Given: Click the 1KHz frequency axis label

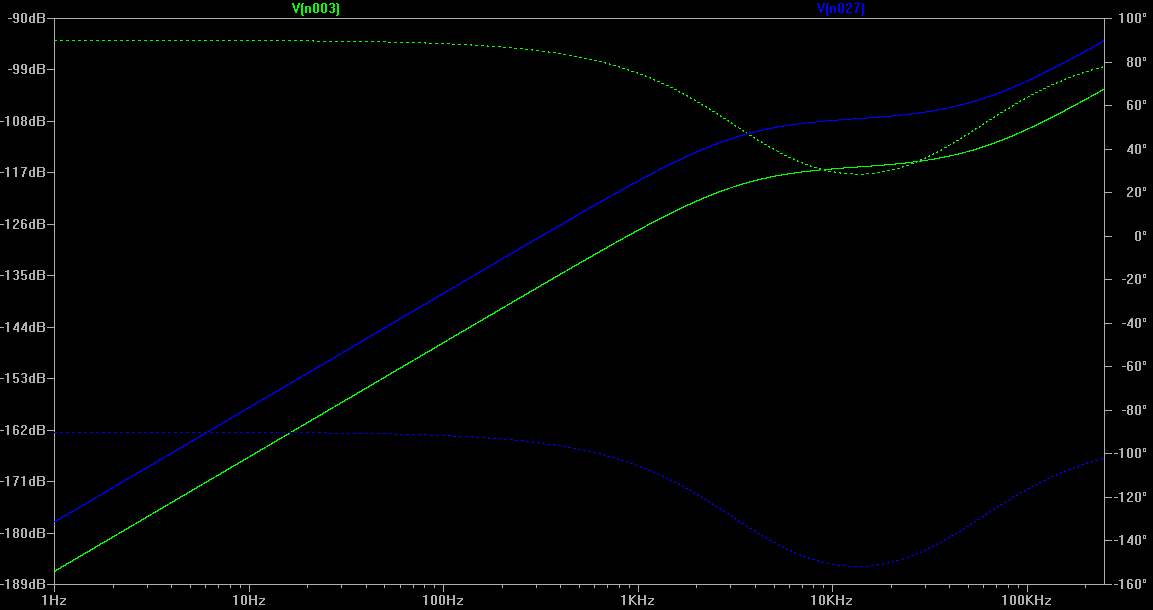Looking at the screenshot, I should (638, 600).
